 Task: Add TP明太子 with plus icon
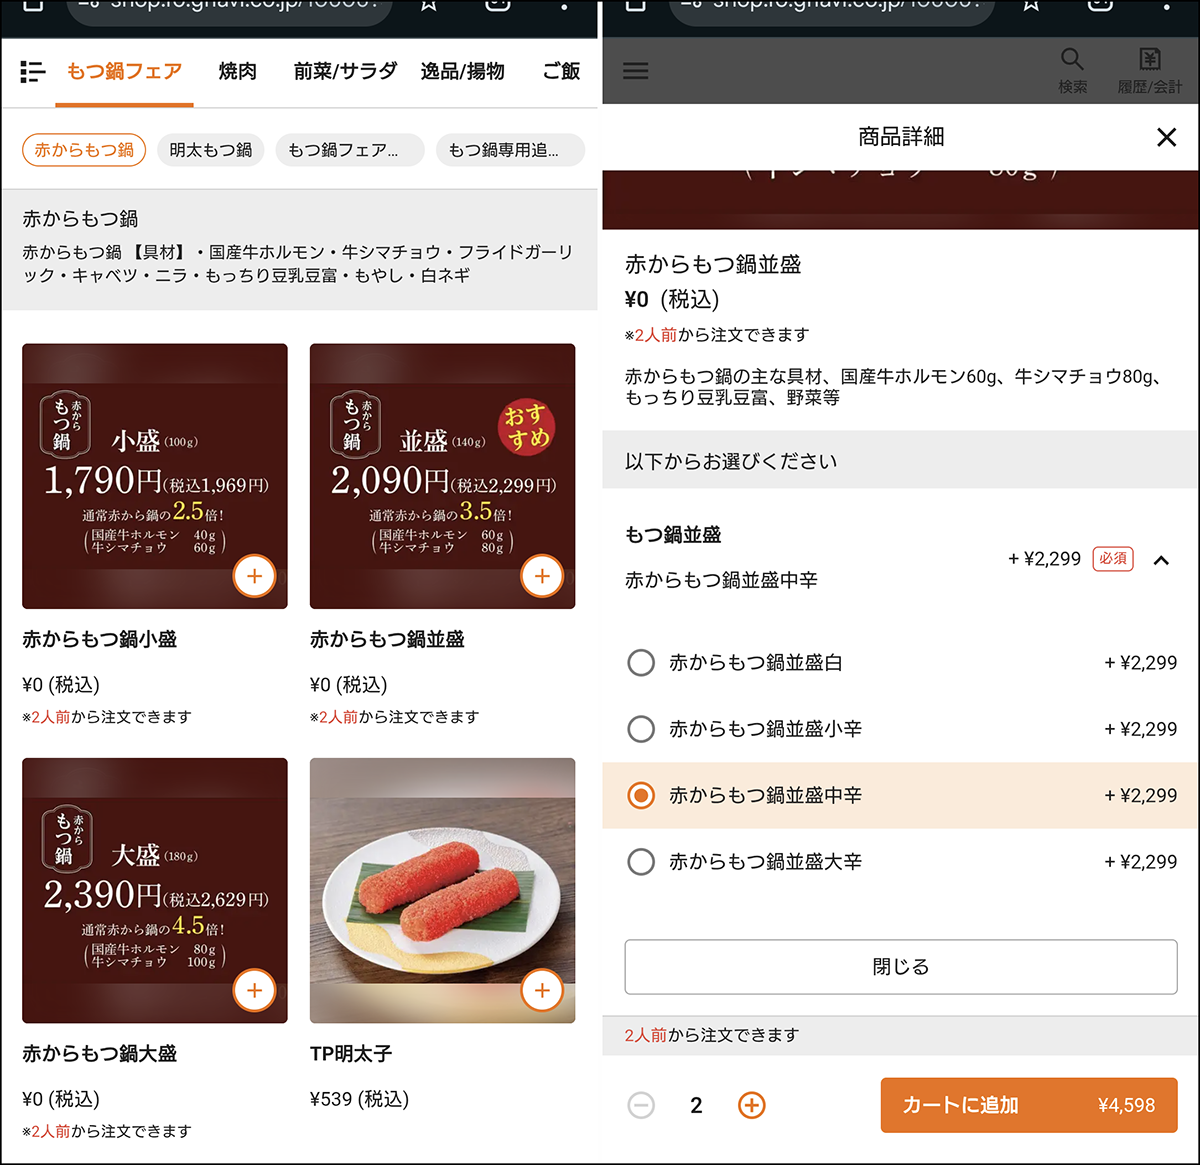coord(542,990)
